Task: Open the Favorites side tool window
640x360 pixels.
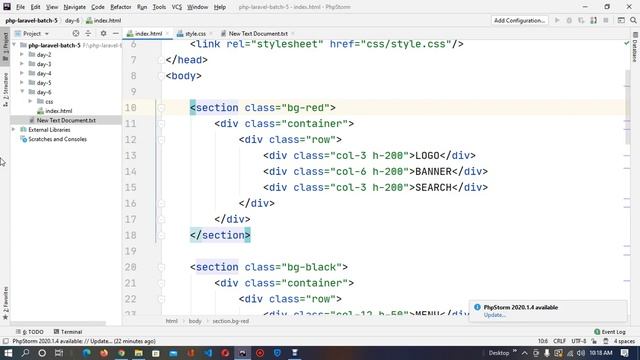Action: (x=5, y=303)
